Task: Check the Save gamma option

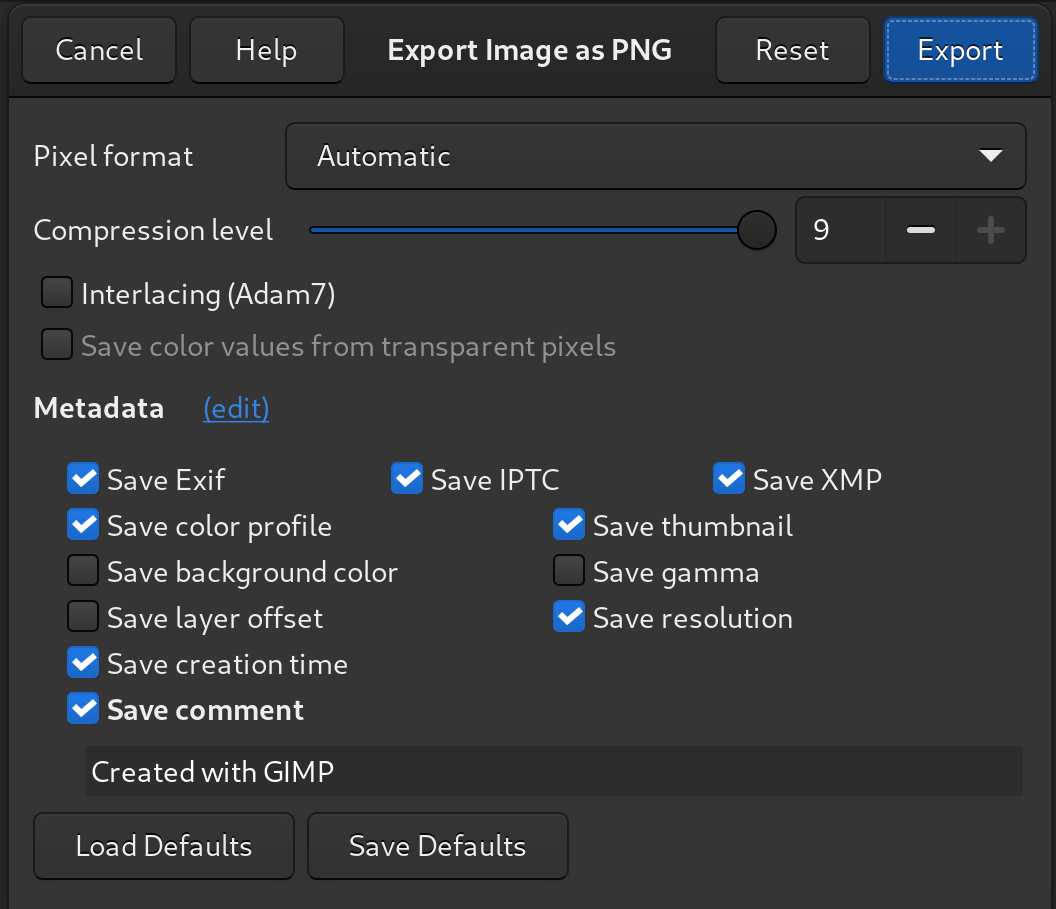Action: (569, 570)
